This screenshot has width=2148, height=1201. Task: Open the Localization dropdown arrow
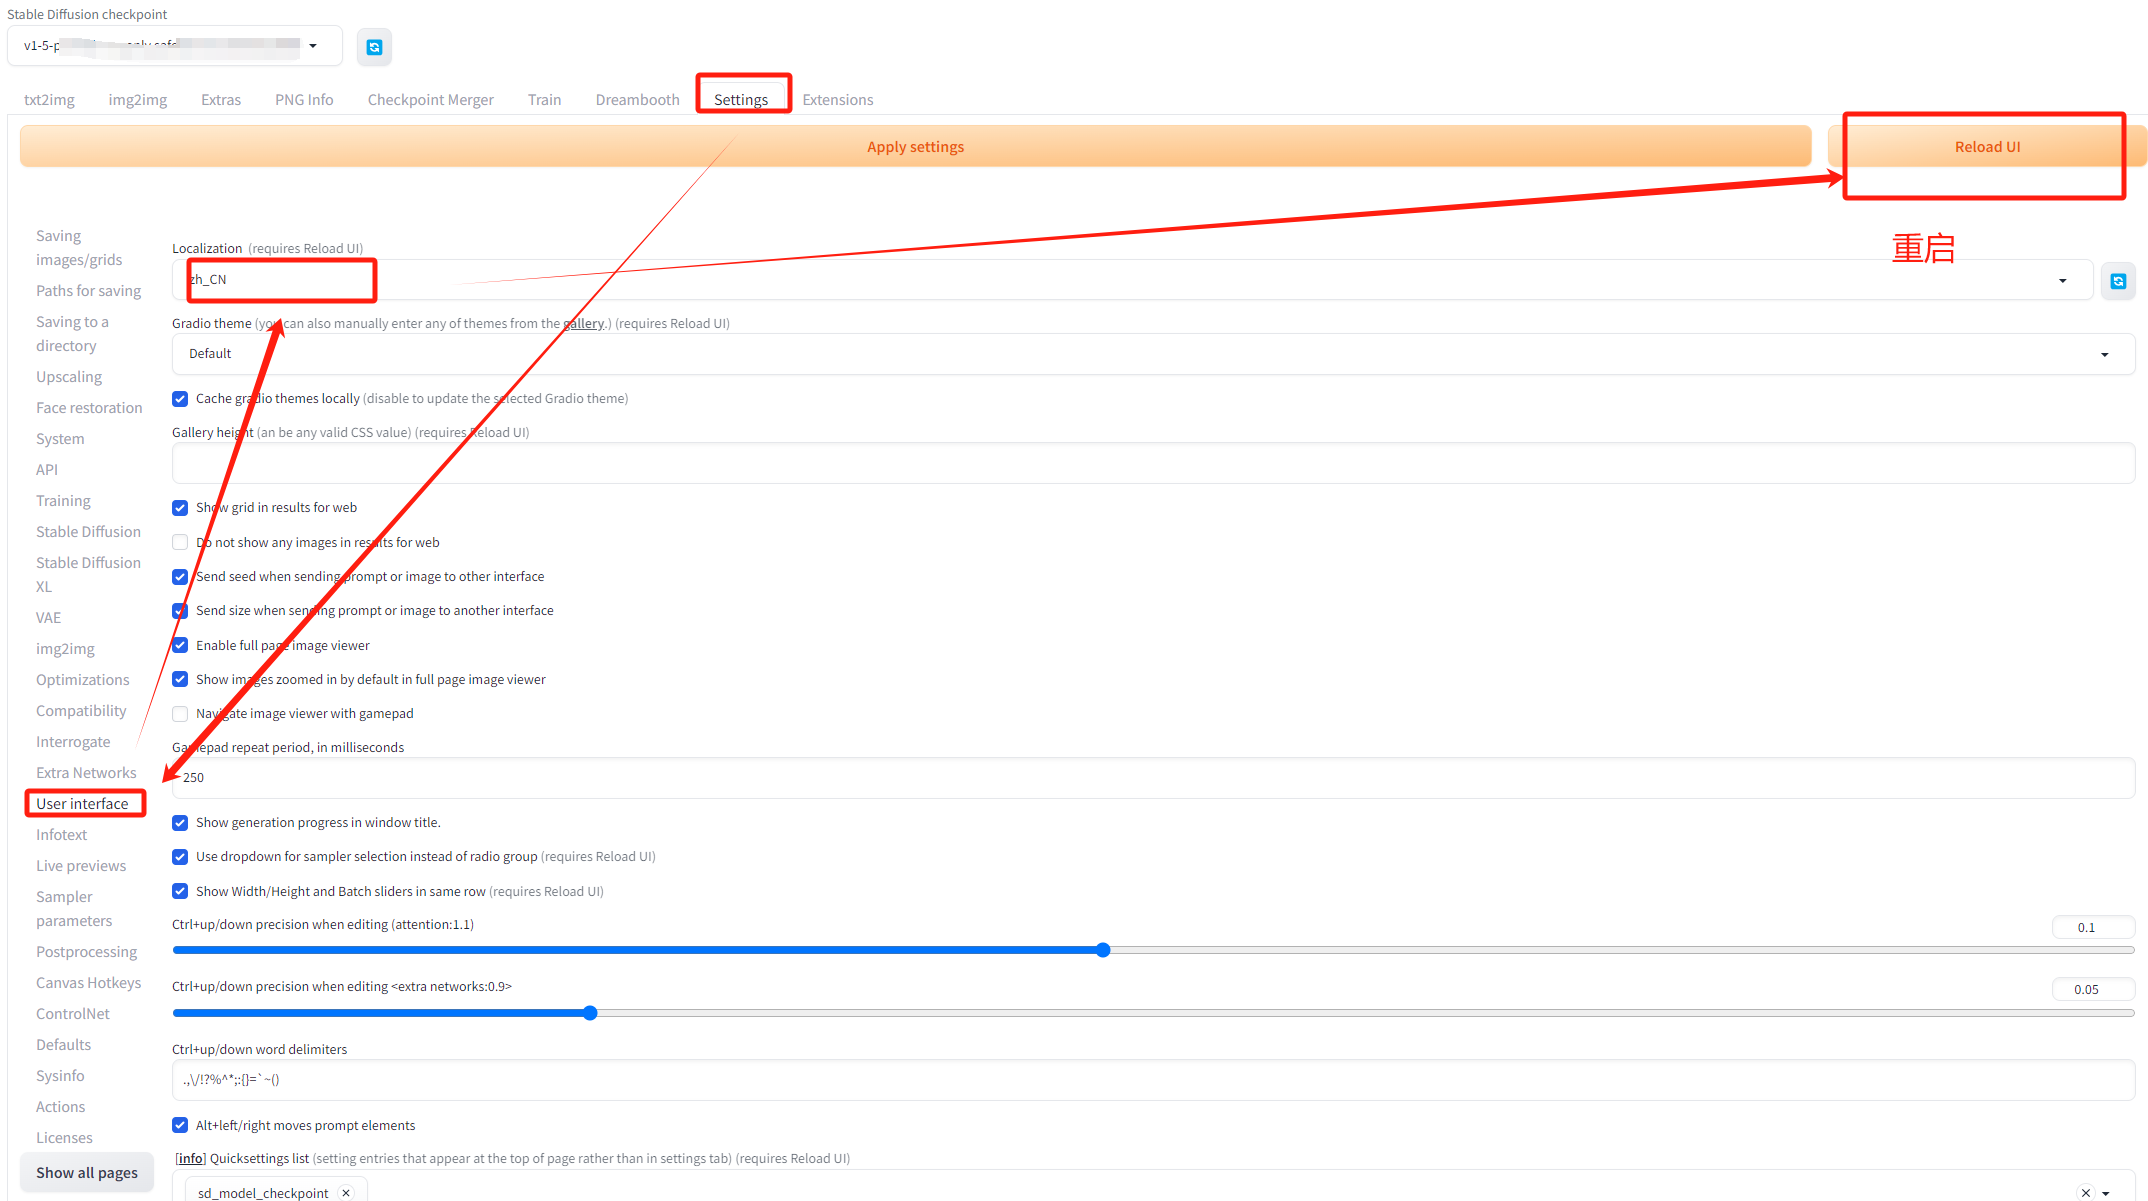[x=2062, y=281]
